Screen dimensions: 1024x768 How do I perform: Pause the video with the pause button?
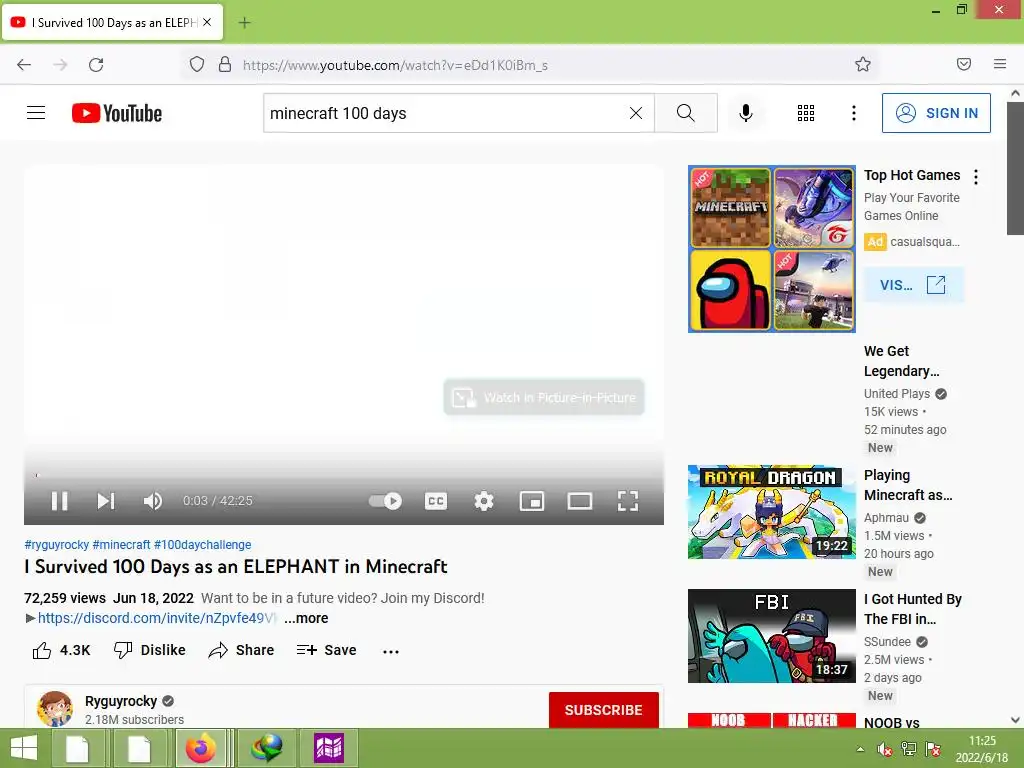click(x=59, y=501)
